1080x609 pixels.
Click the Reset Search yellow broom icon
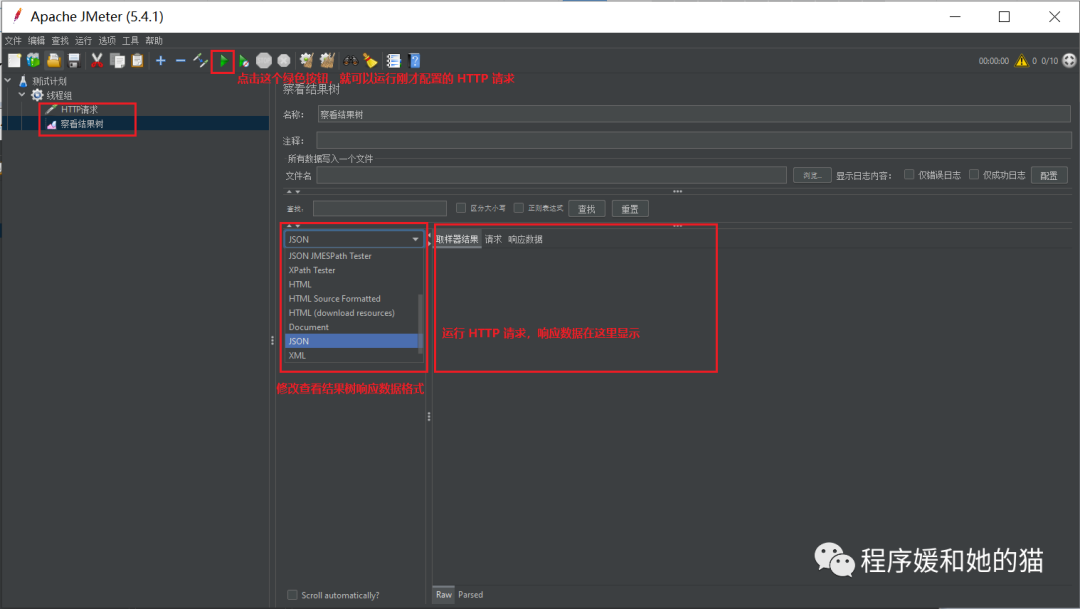pyautogui.click(x=371, y=61)
